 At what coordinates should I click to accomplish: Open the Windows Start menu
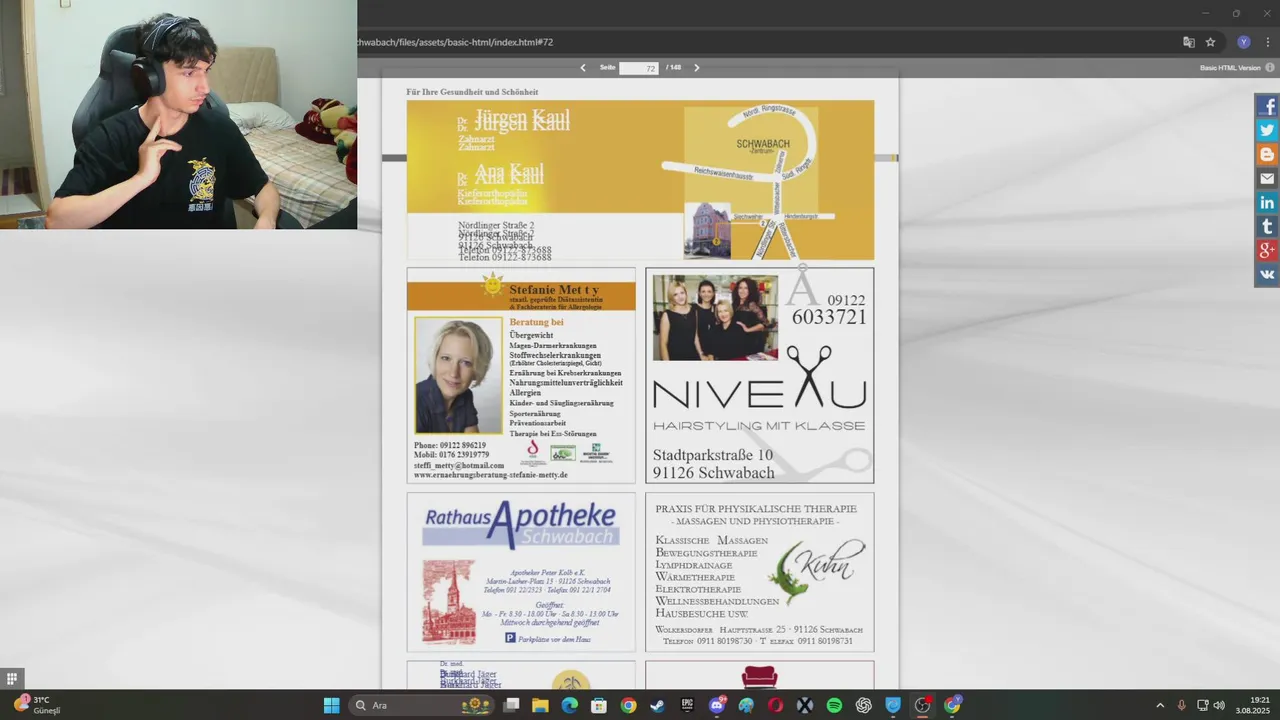point(331,705)
